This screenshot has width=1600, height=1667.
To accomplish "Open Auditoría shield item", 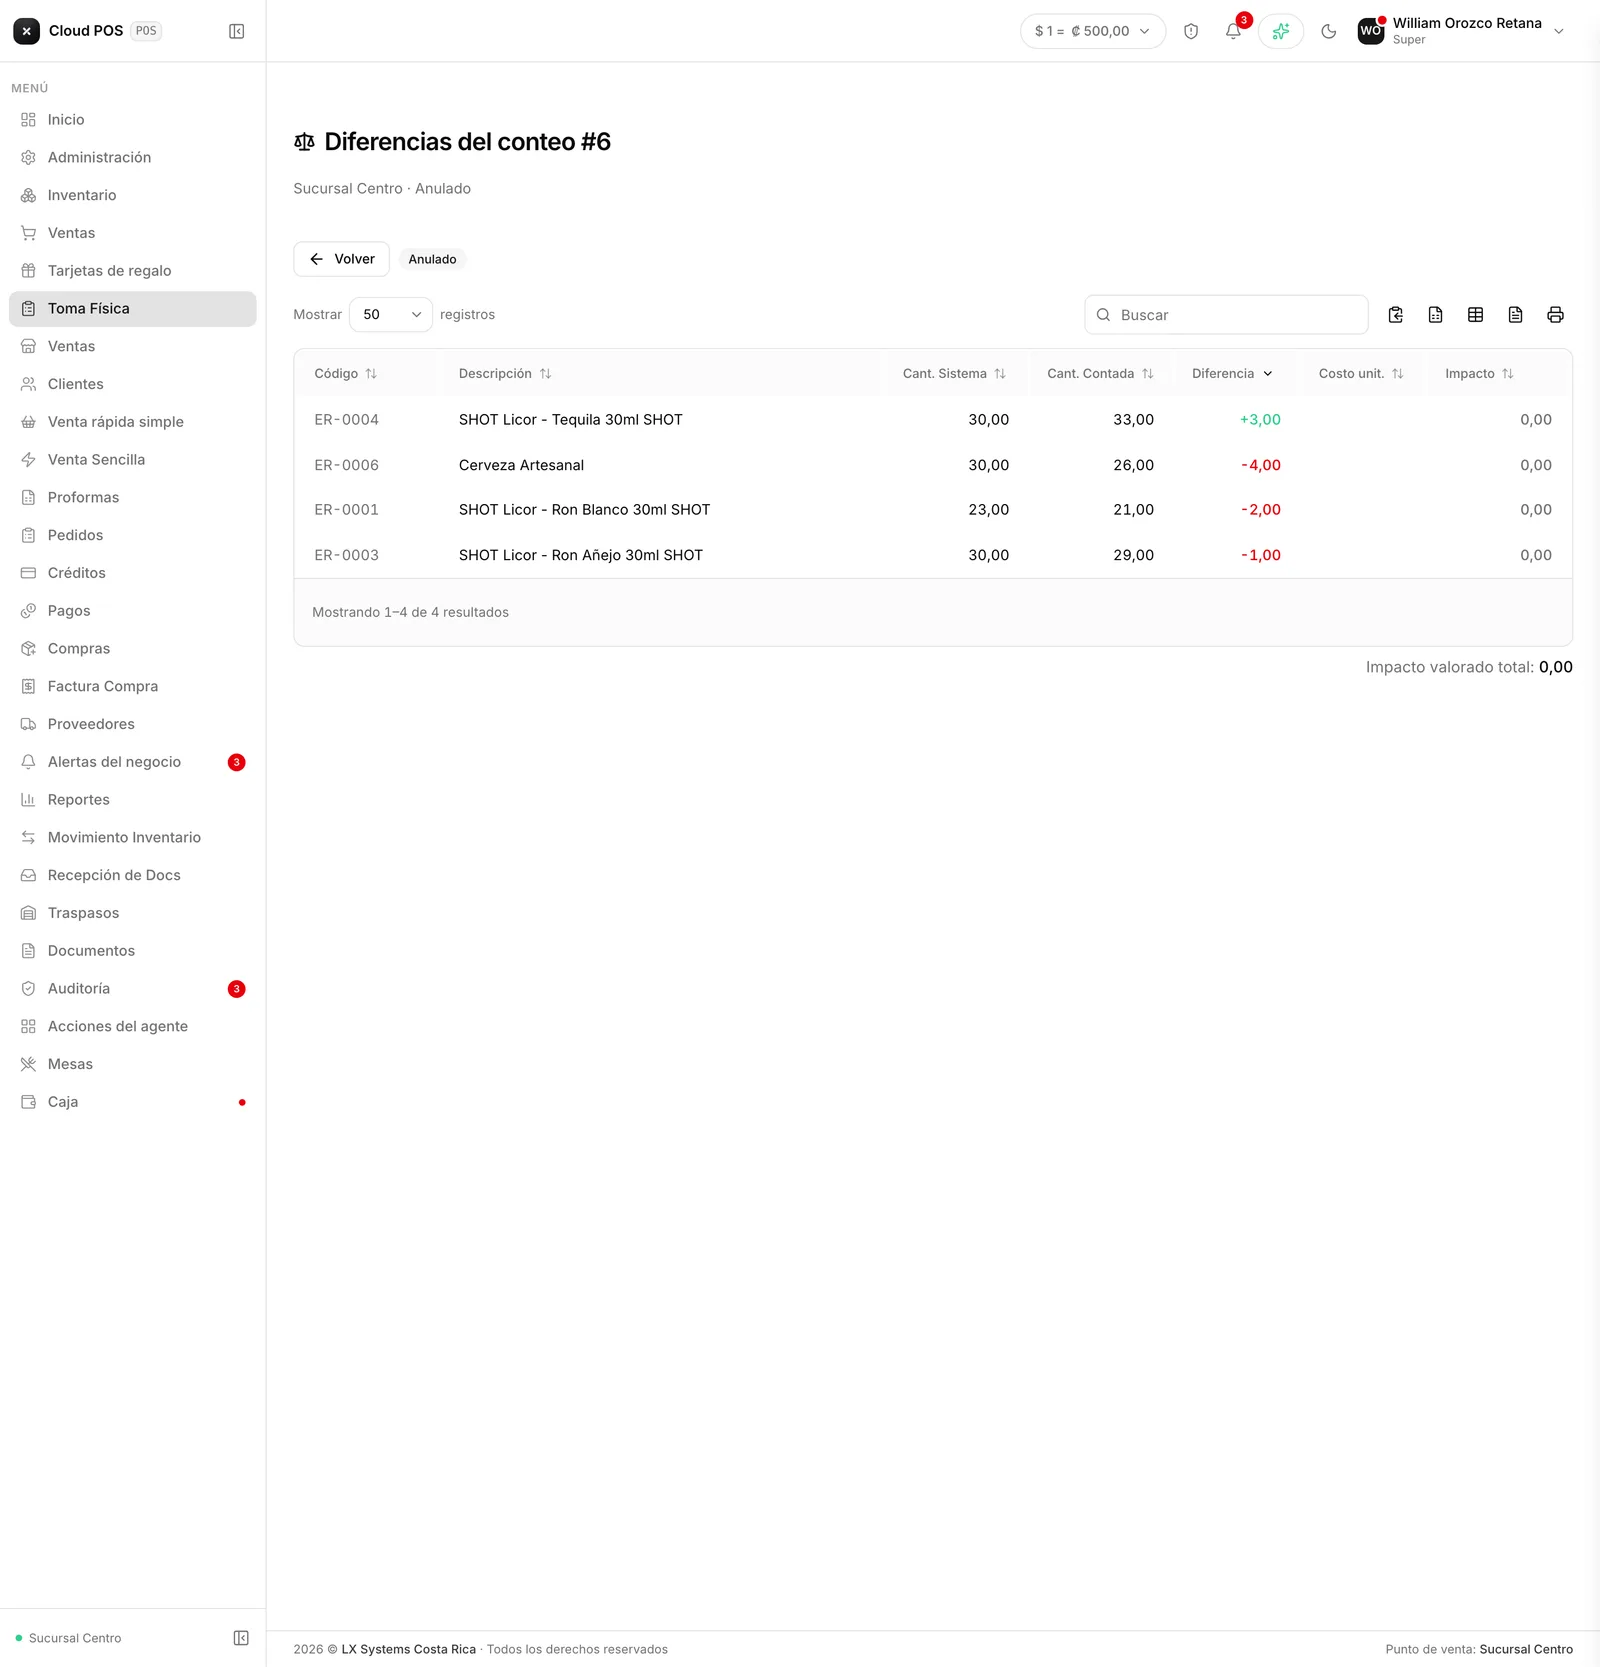I will [x=133, y=988].
